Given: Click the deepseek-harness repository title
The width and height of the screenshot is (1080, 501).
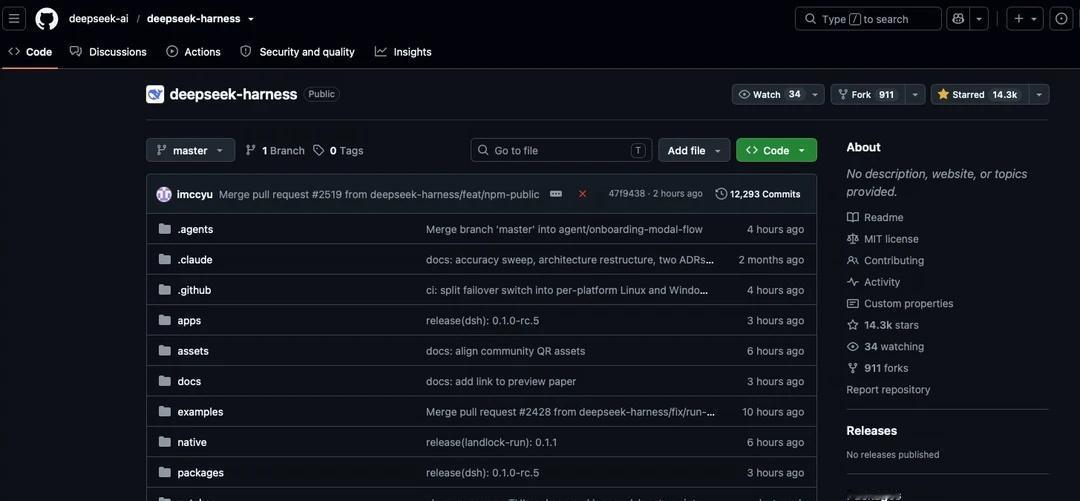Looking at the screenshot, I should pyautogui.click(x=233, y=94).
